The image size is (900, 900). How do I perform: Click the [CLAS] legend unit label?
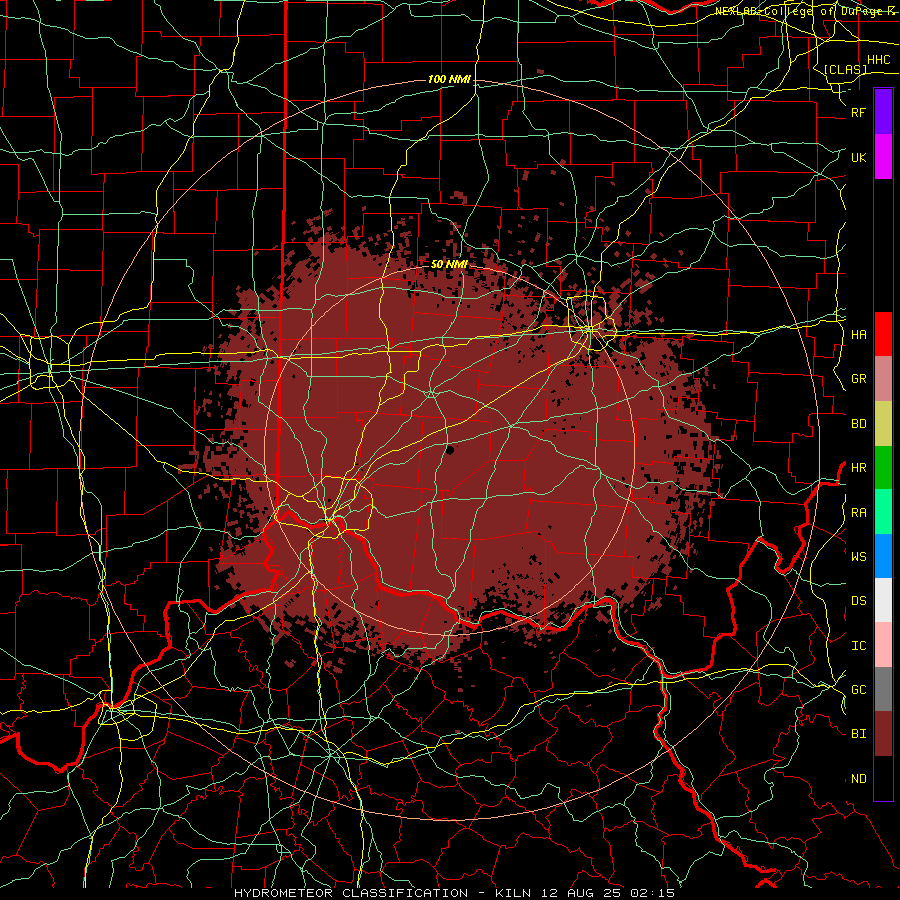(x=845, y=69)
